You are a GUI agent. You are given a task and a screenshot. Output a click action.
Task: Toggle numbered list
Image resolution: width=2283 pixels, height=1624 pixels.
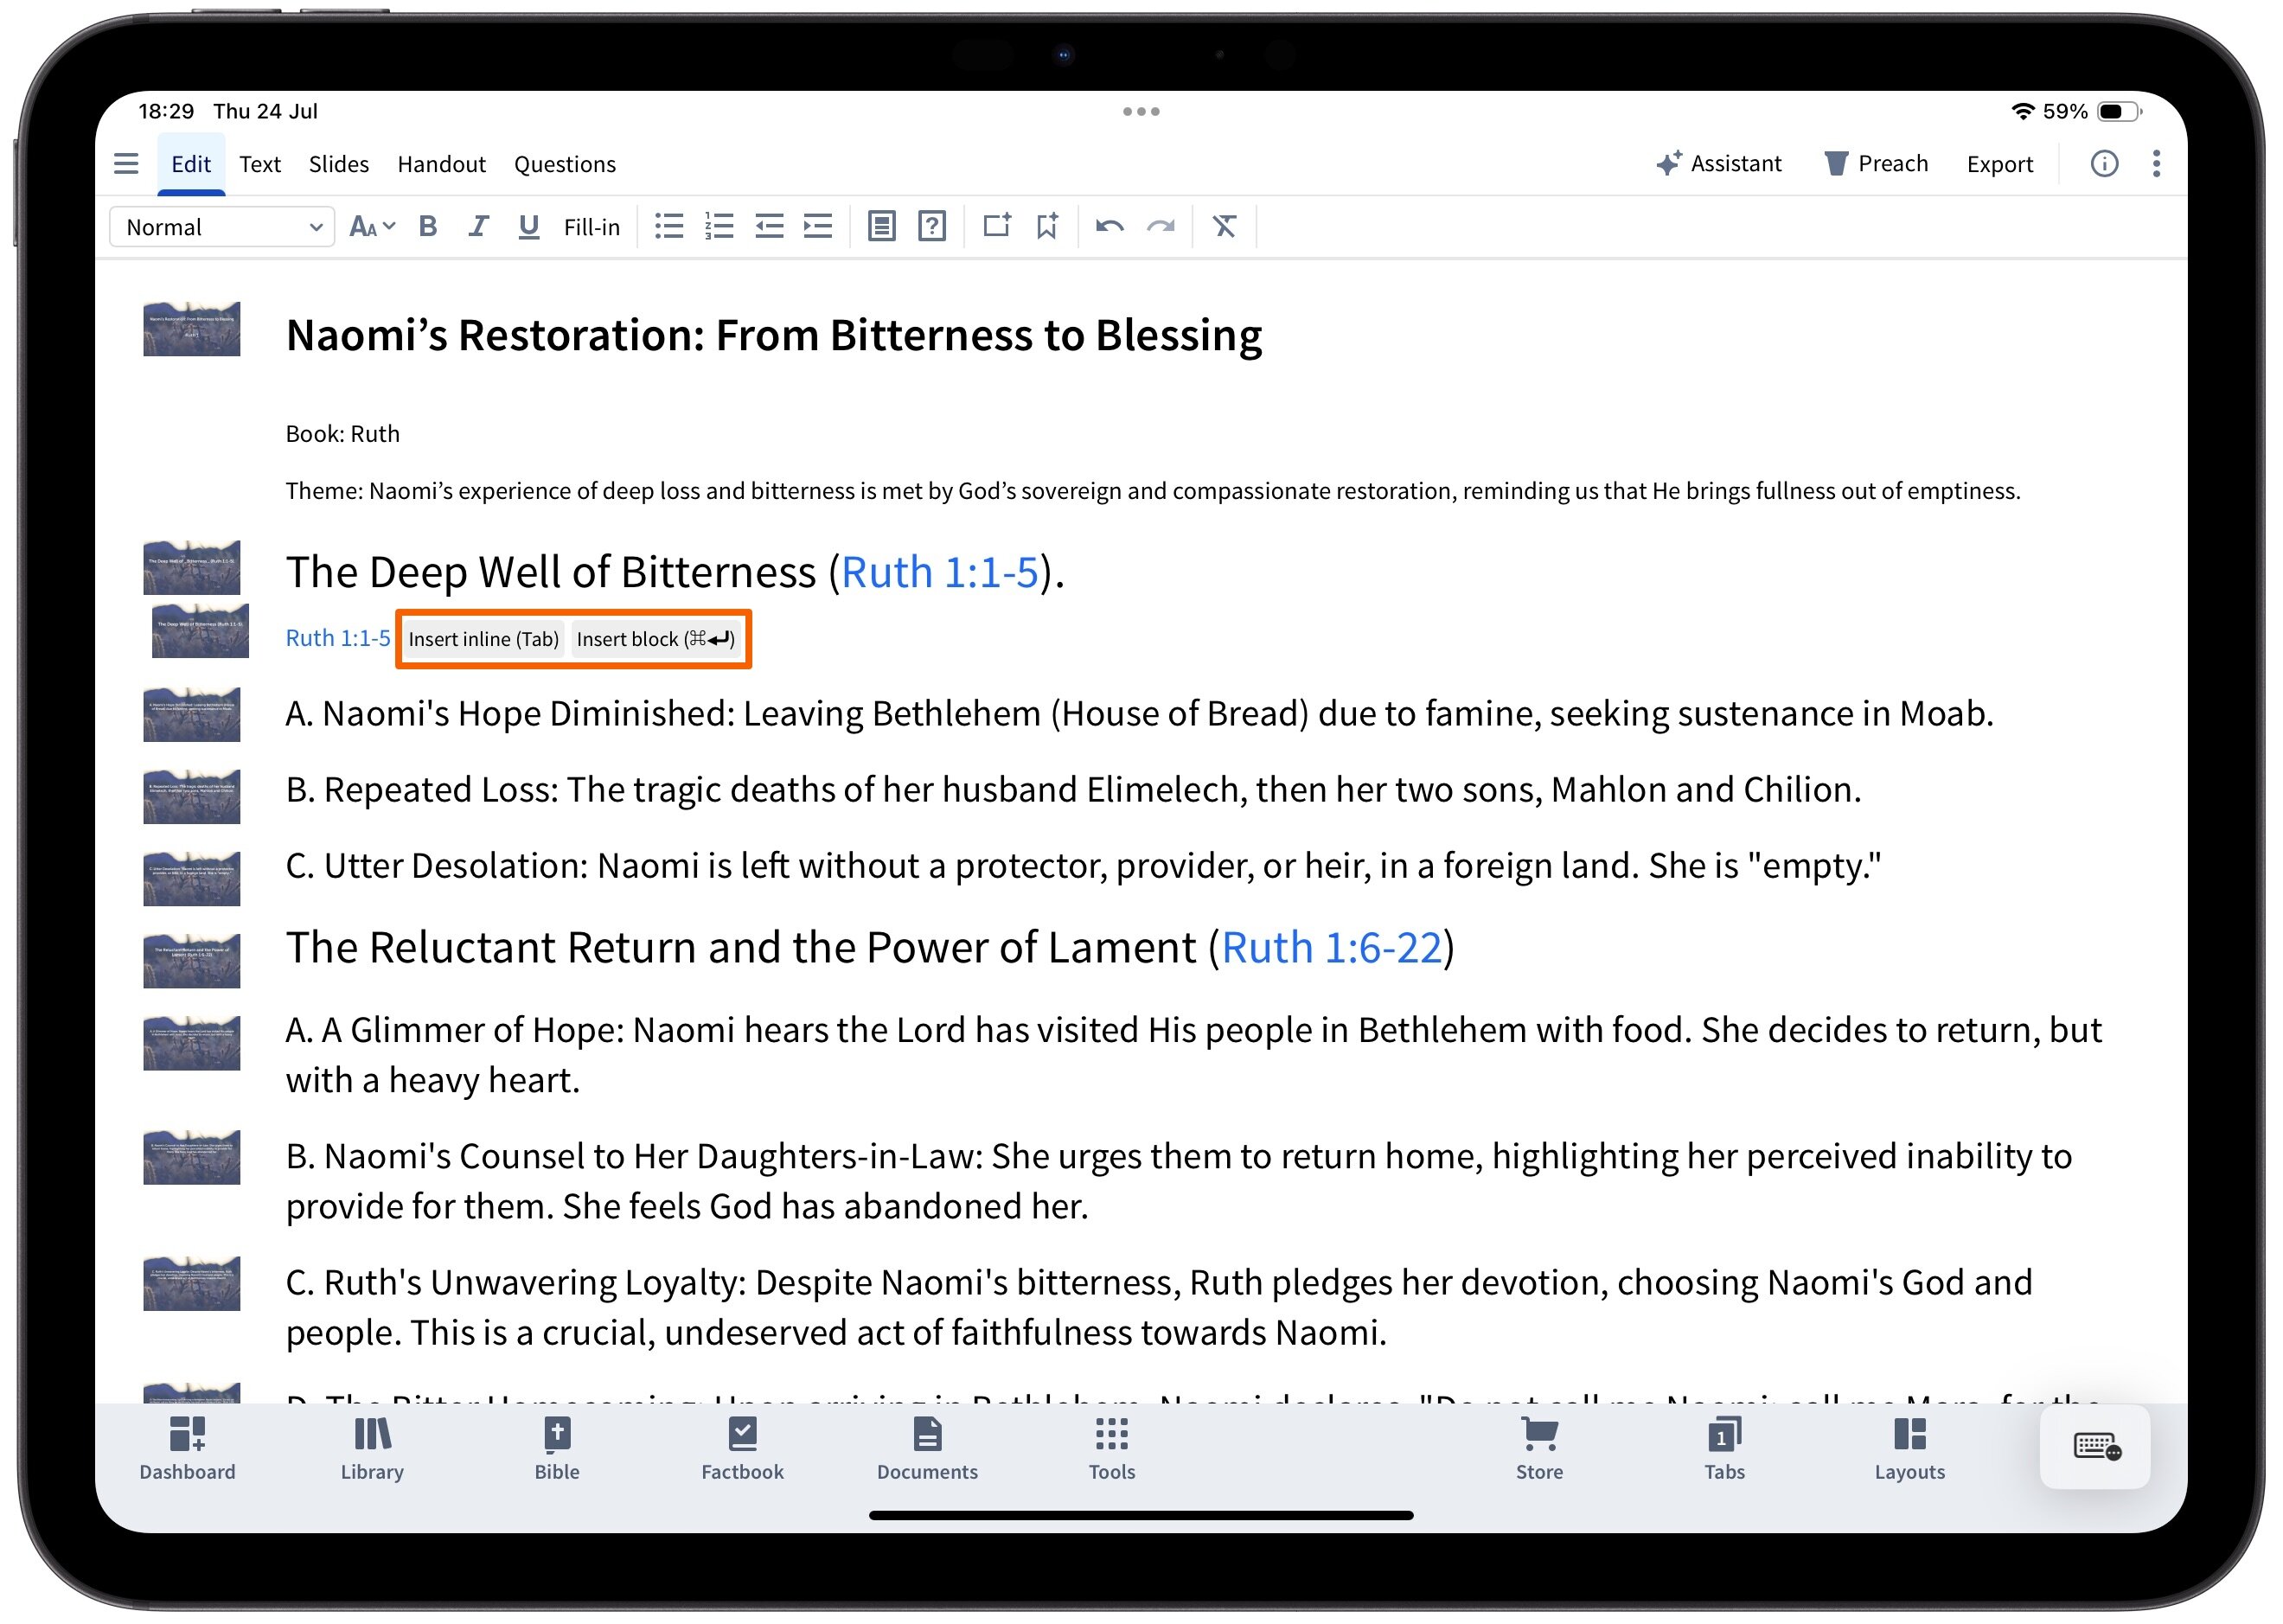[719, 227]
